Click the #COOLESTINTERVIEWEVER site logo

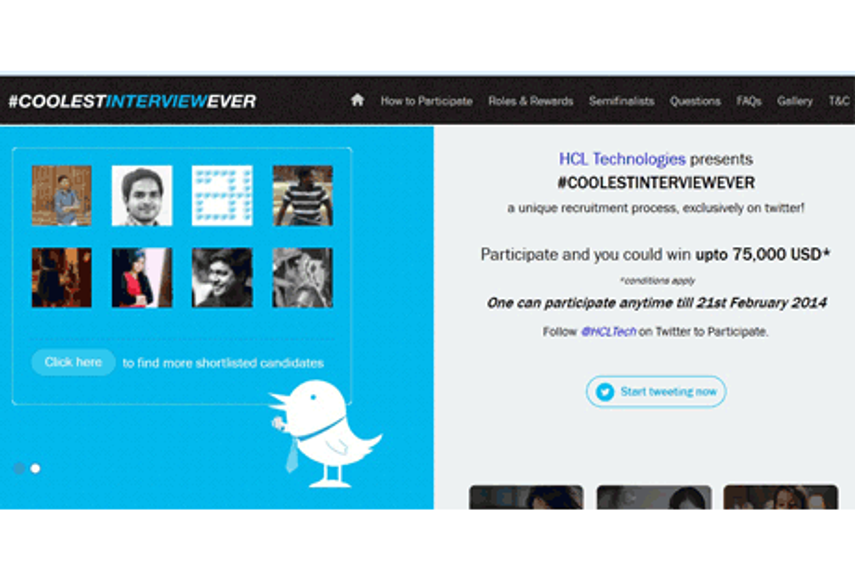pyautogui.click(x=133, y=101)
